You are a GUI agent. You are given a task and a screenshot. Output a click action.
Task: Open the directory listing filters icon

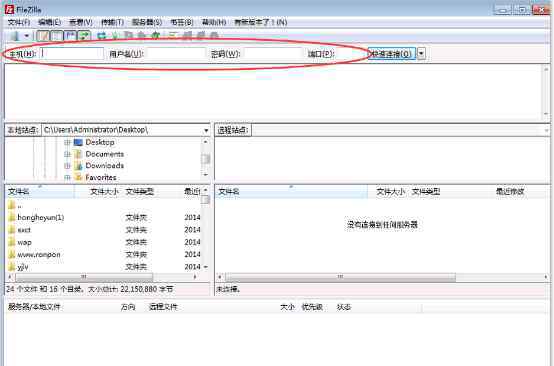pos(173,36)
